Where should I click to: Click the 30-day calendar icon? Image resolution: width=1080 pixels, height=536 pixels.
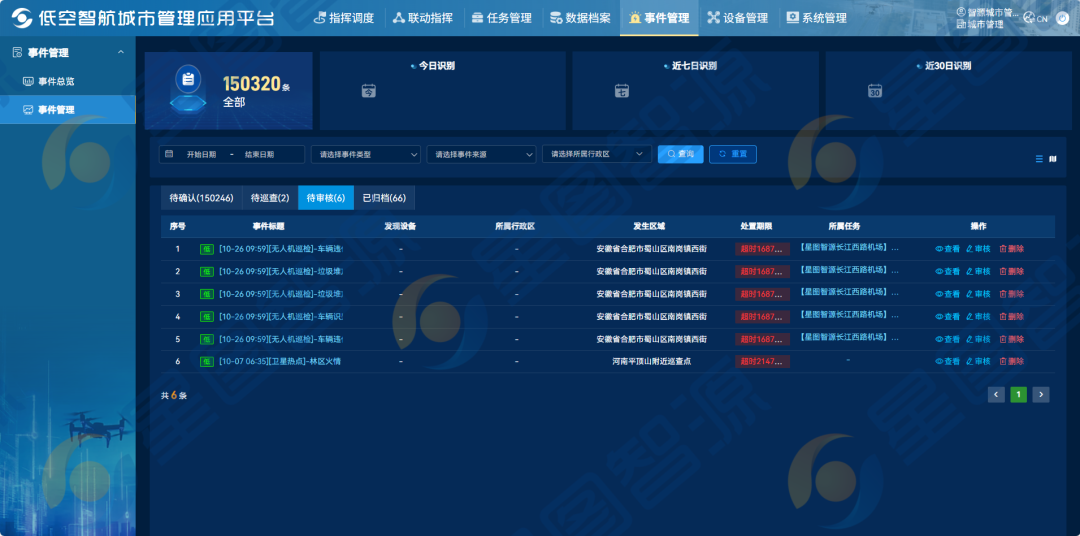coord(875,91)
